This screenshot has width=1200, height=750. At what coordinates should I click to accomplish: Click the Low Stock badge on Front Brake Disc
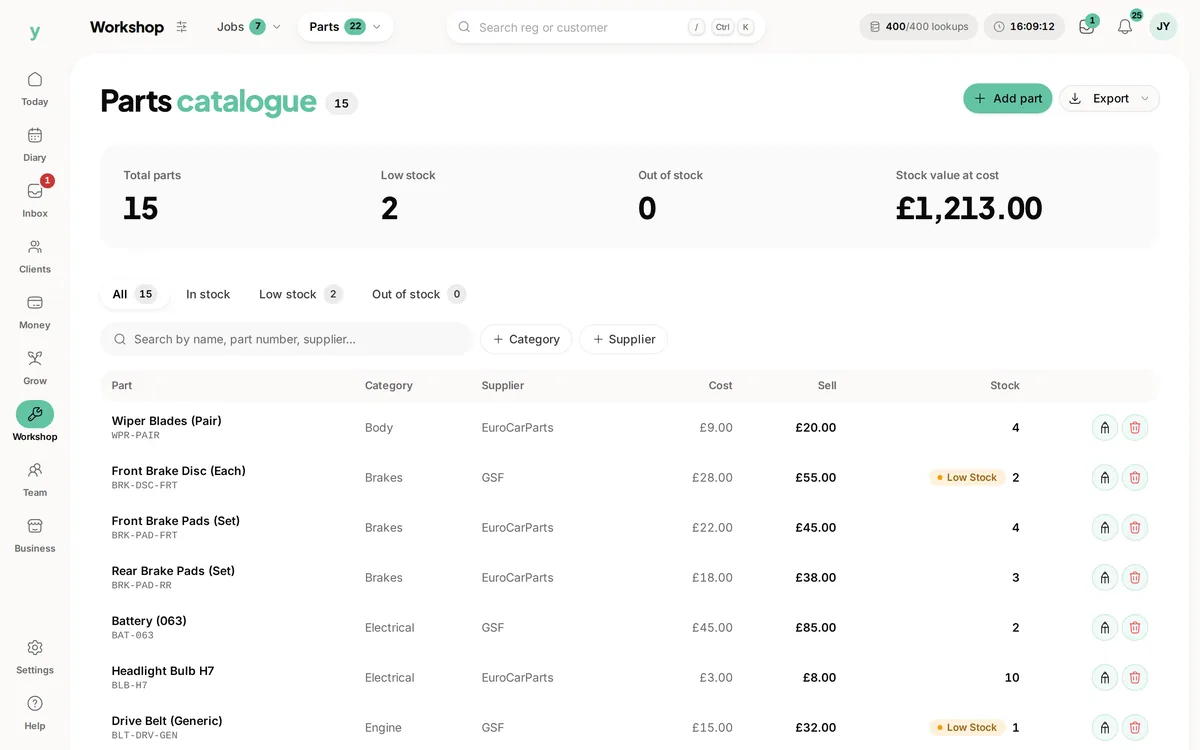pyautogui.click(x=967, y=478)
